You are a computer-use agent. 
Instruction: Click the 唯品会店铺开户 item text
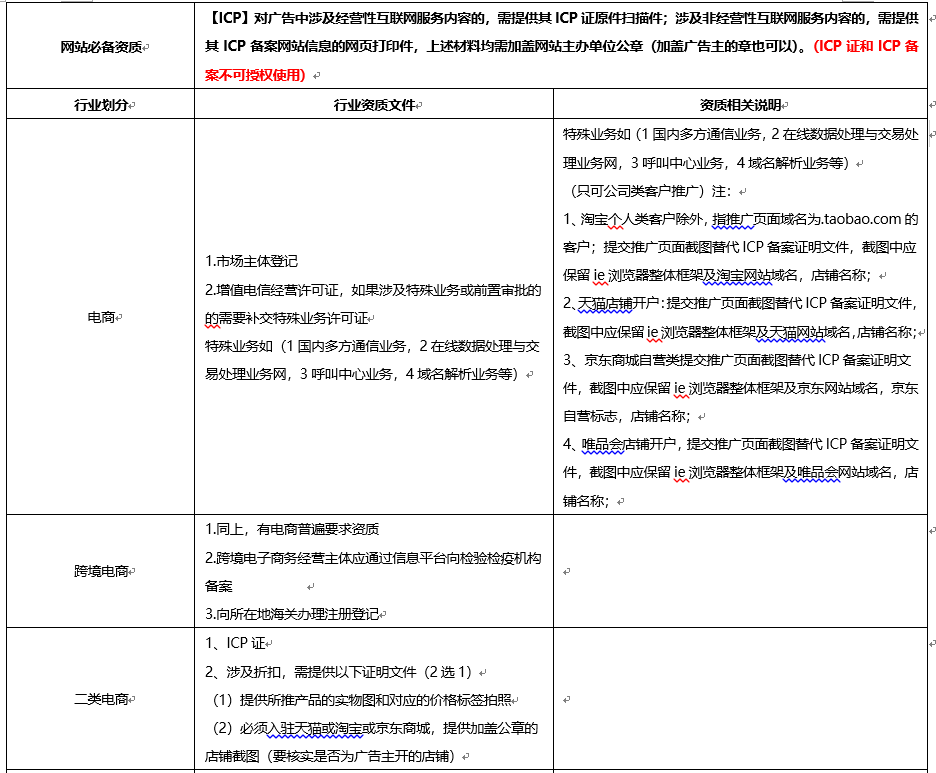click(x=630, y=443)
